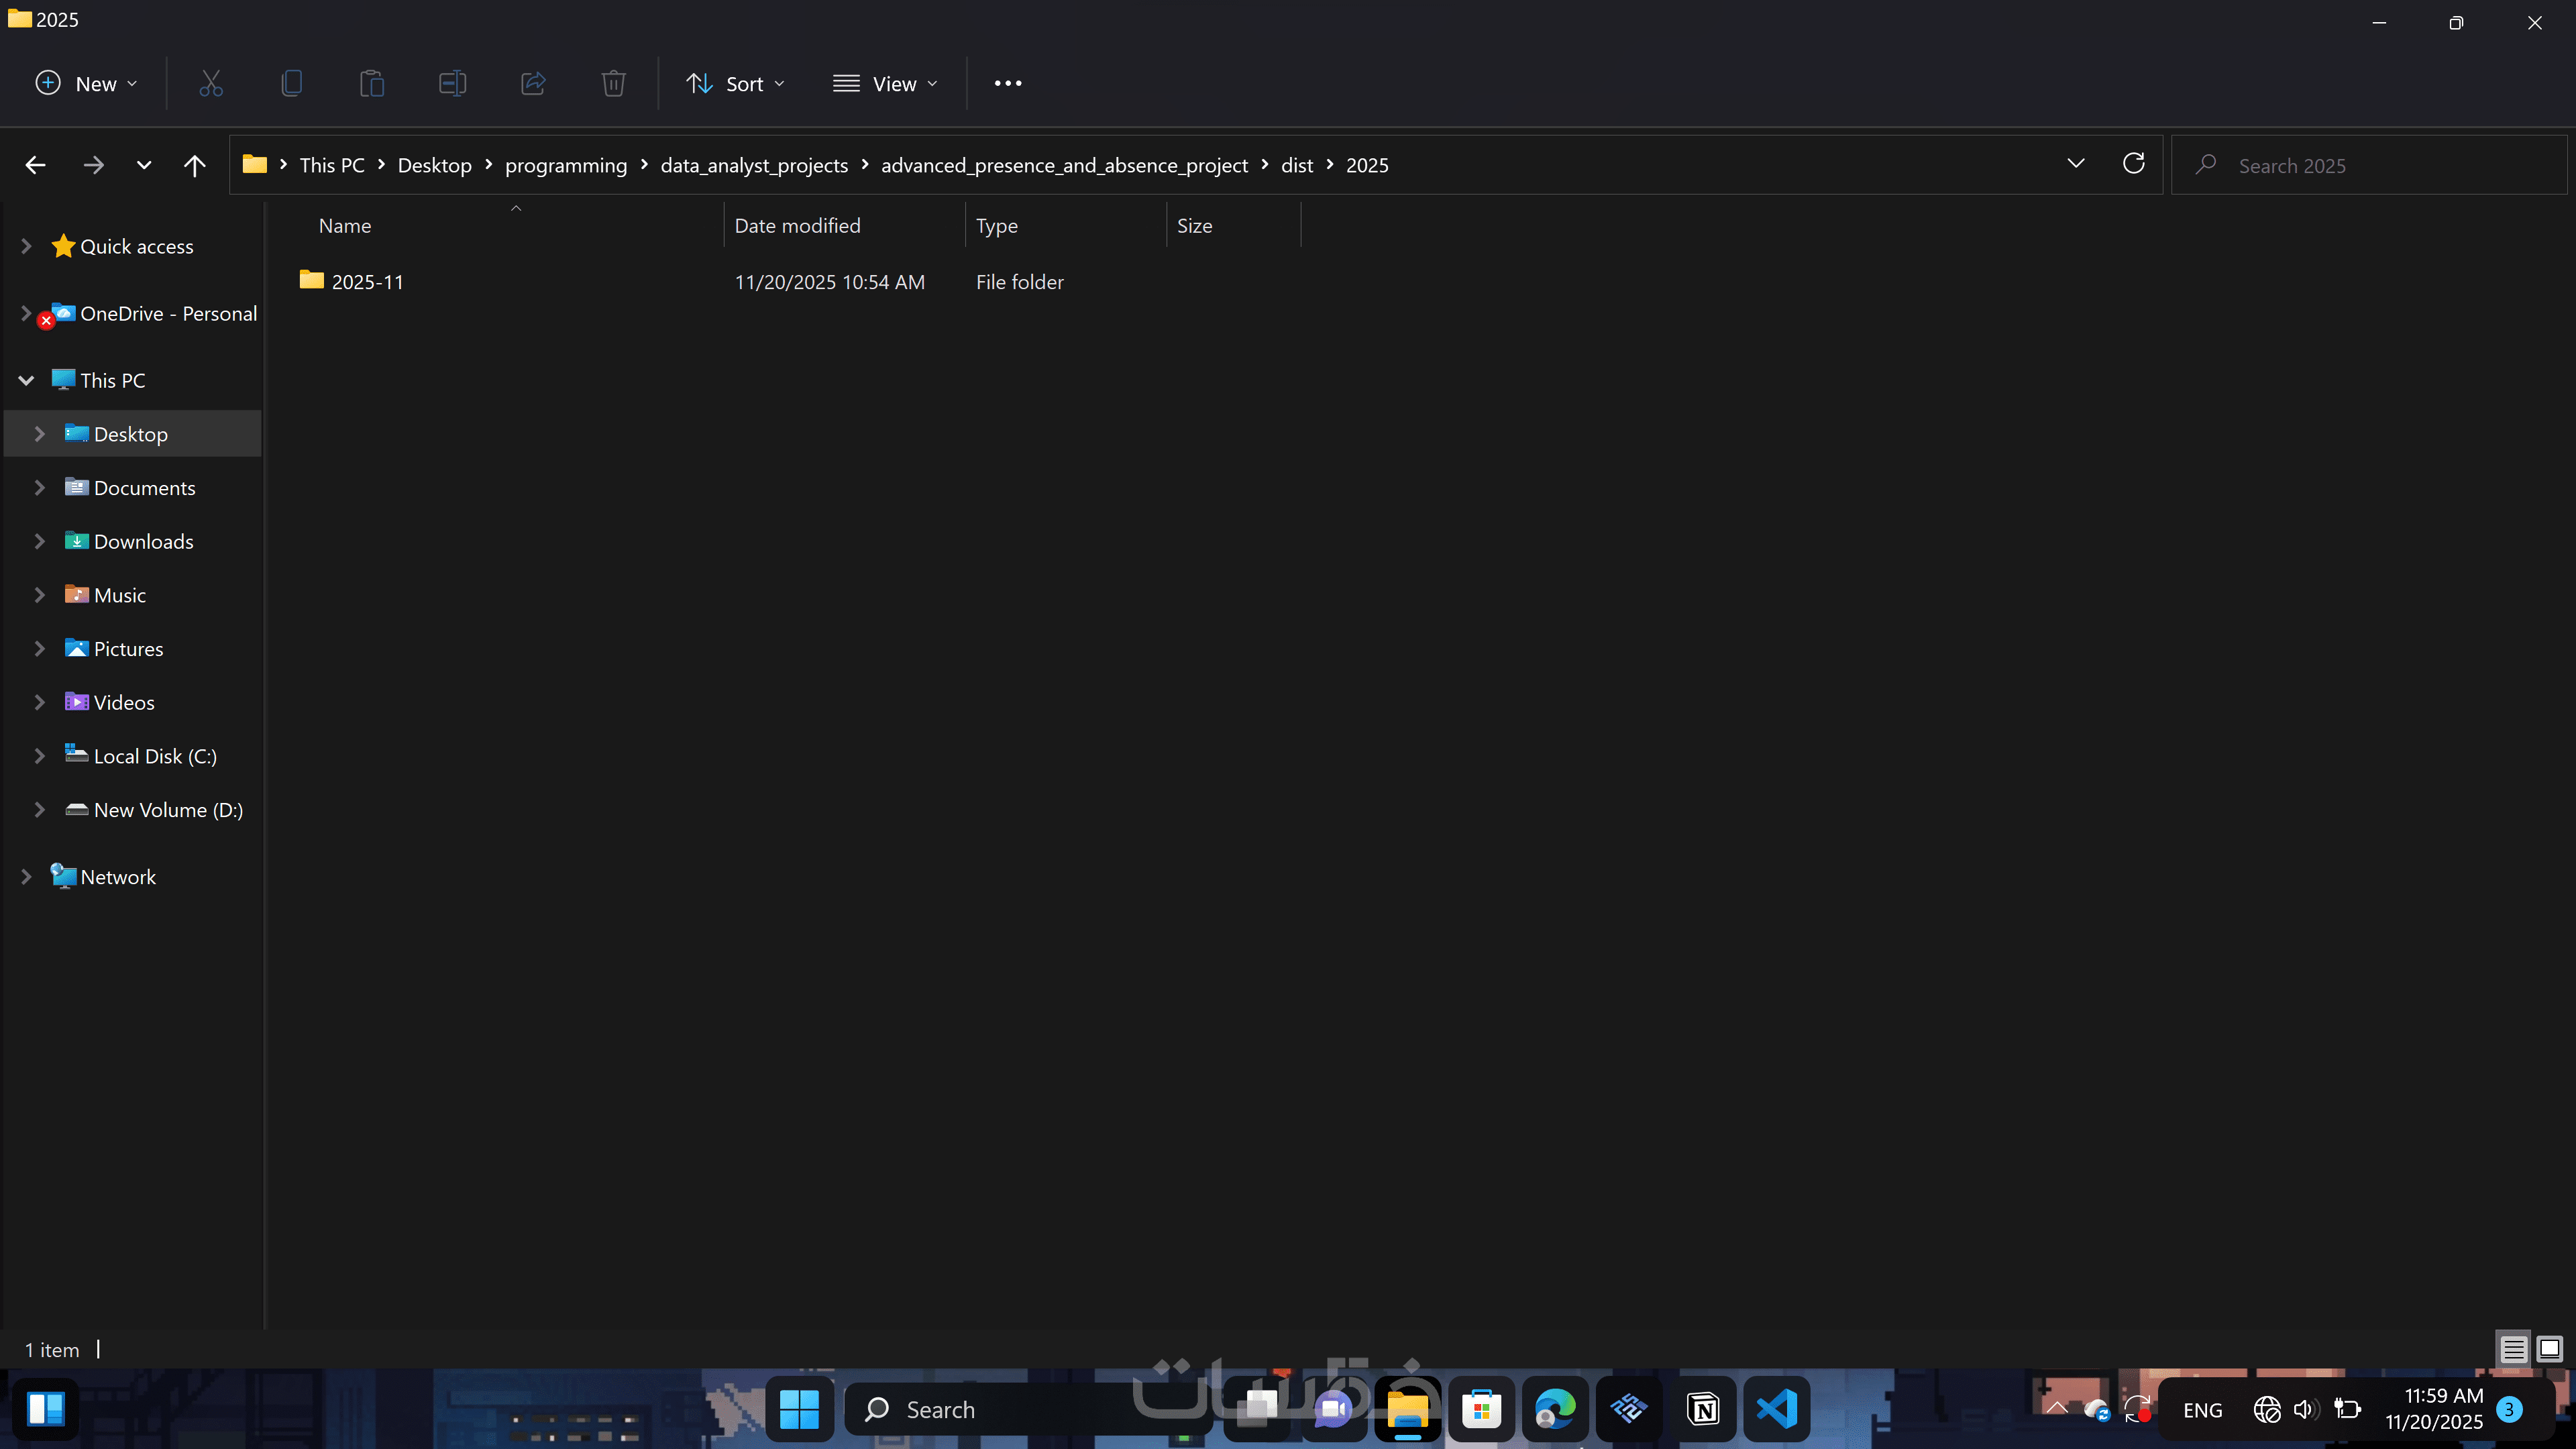This screenshot has width=2576, height=1449.
Task: Click the Rename icon in toolbar
Action: pos(452,84)
